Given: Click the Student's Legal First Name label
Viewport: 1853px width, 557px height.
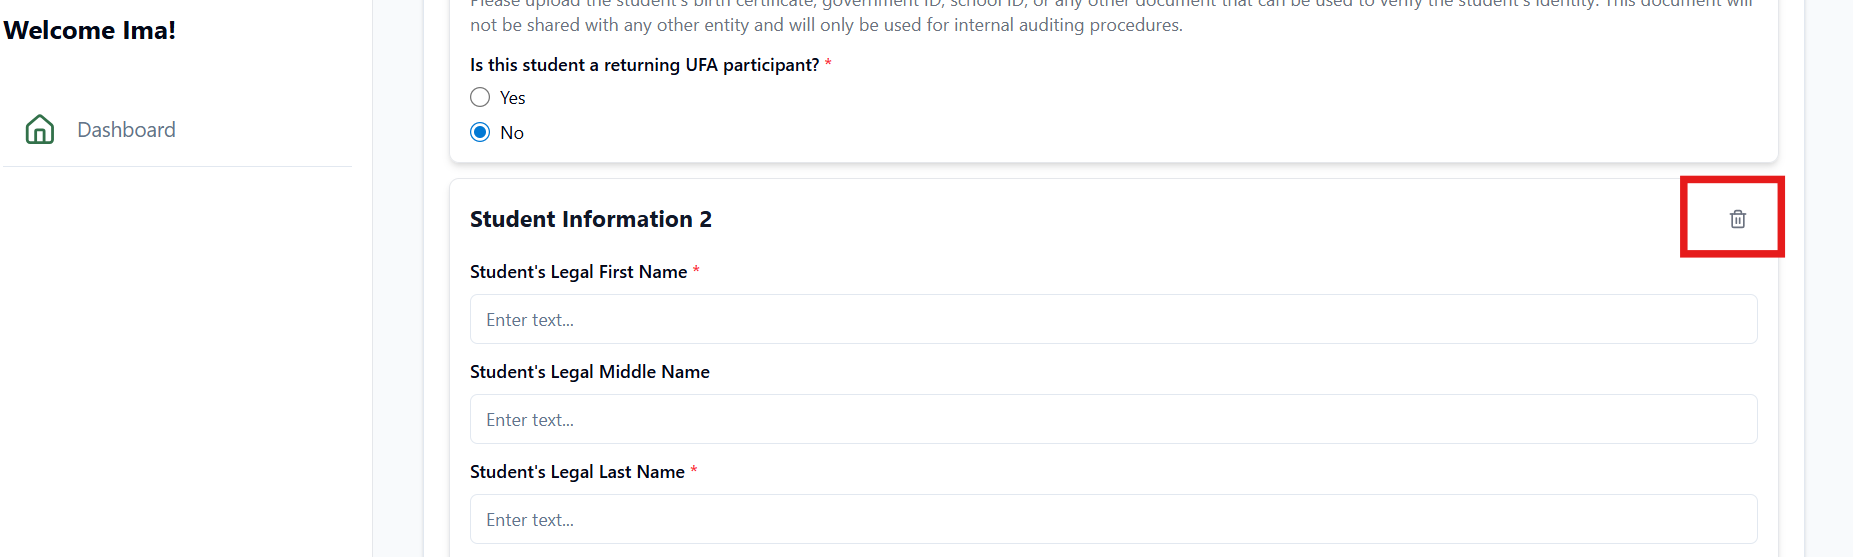Looking at the screenshot, I should (x=579, y=272).
